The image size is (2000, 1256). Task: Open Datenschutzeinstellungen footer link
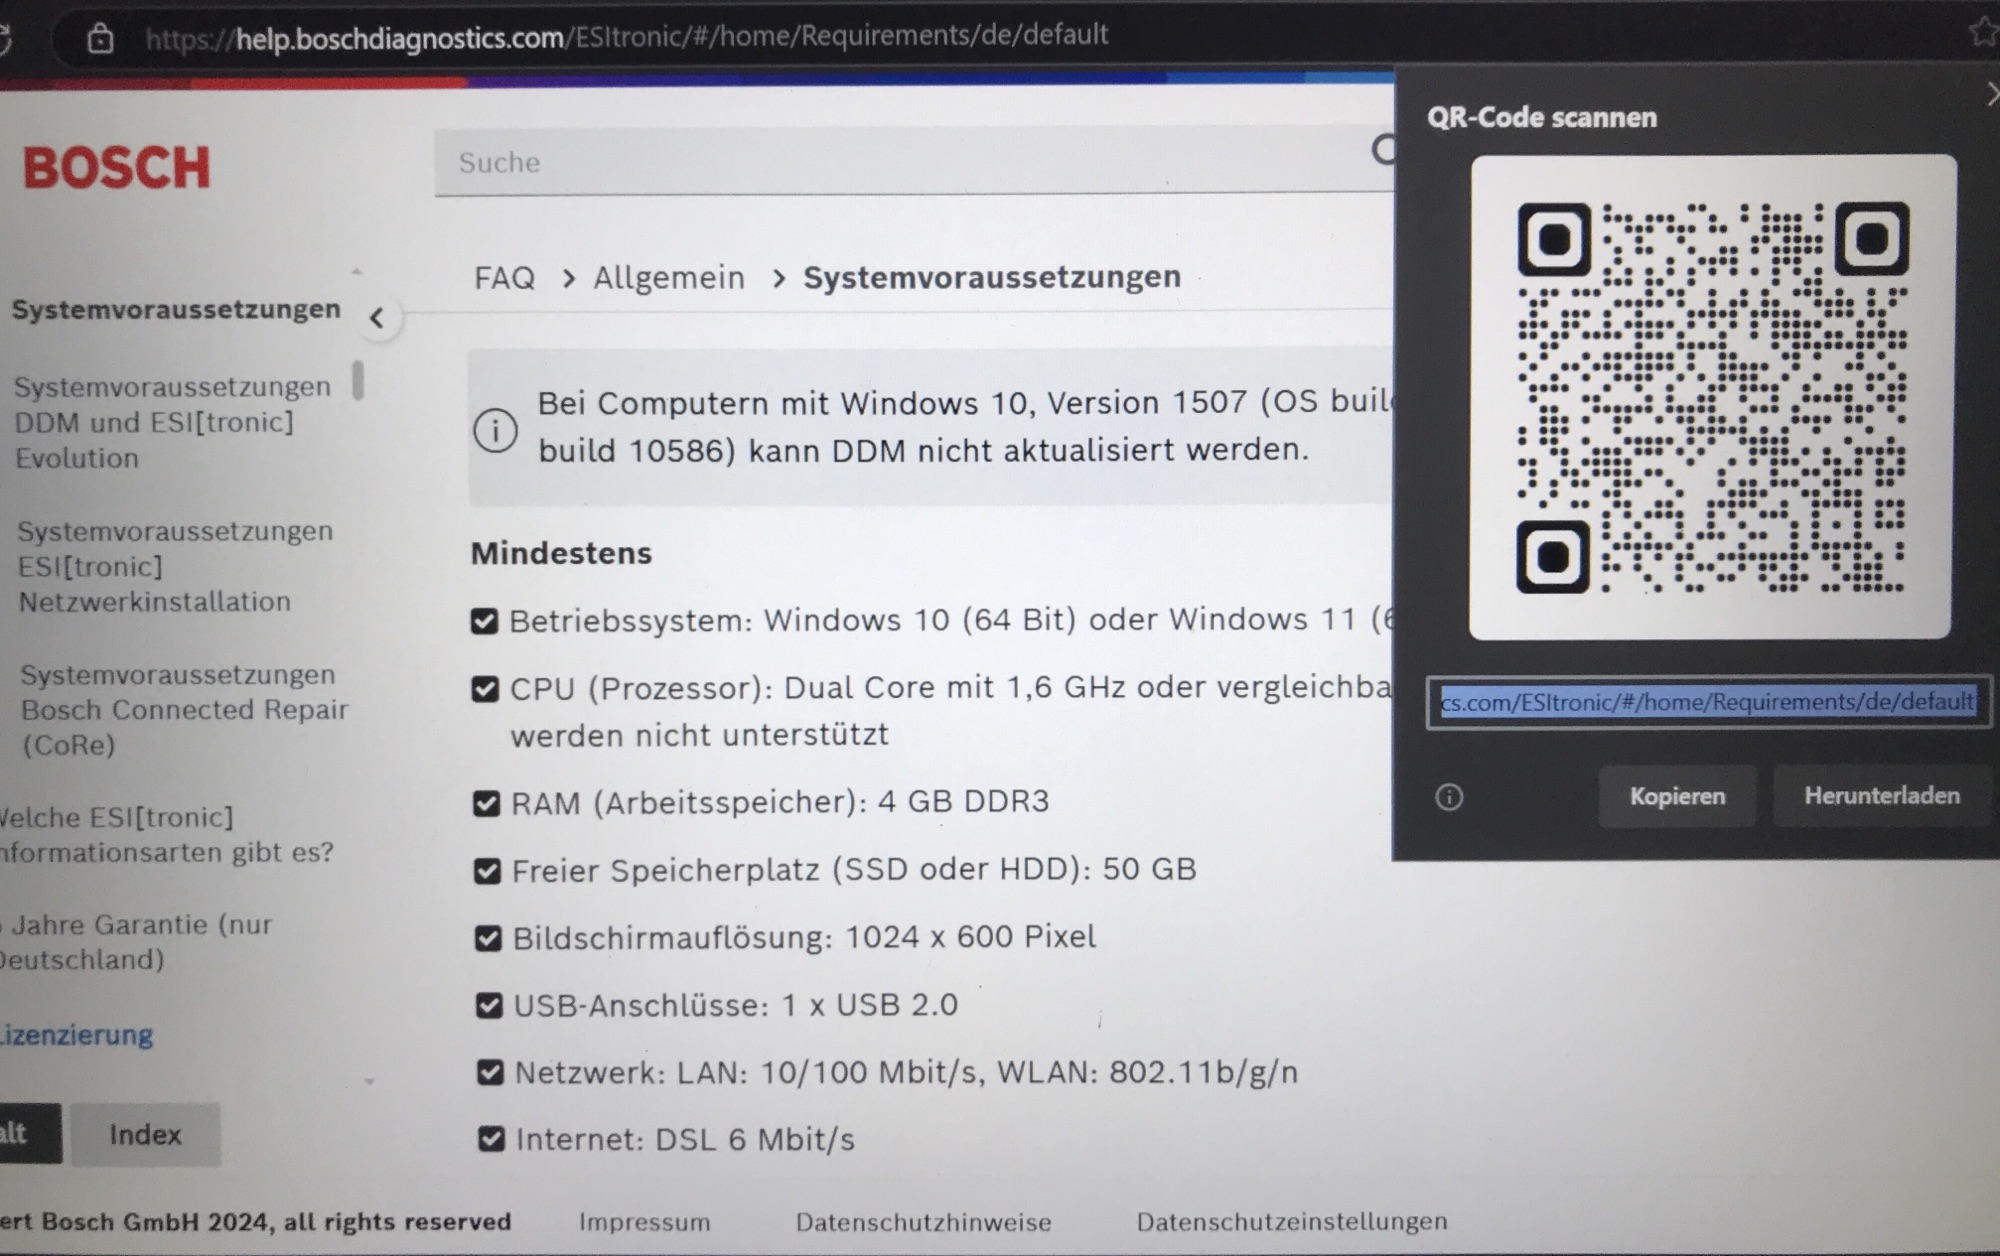tap(1292, 1221)
